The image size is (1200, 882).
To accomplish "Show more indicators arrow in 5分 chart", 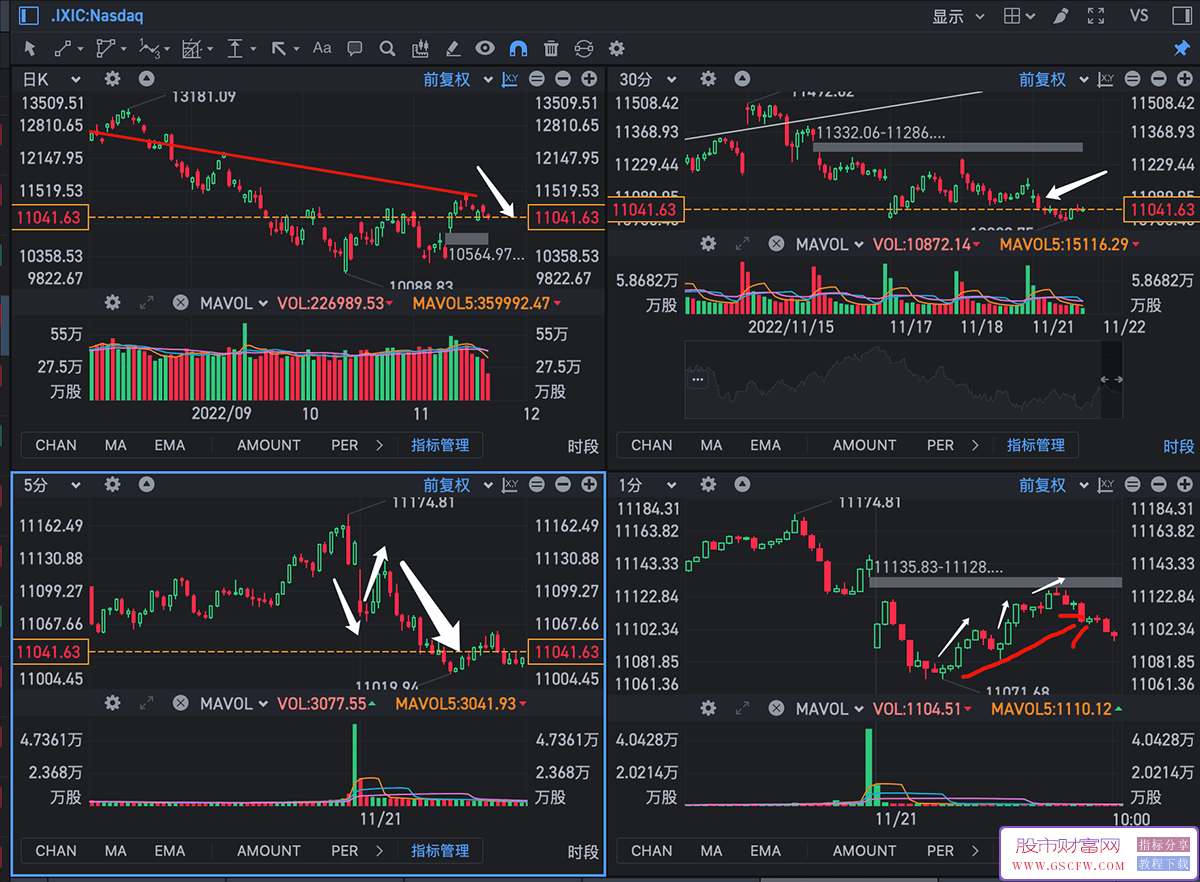I will 379,851.
